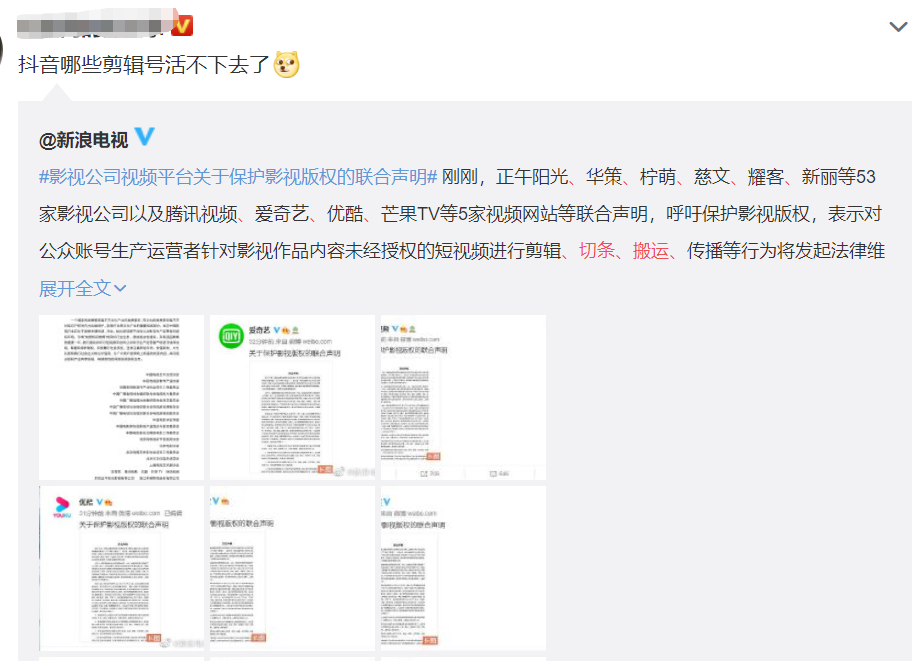The height and width of the screenshot is (661, 924).
Task: Open the 爱奇艺 statement thumbnail
Action: [292, 398]
